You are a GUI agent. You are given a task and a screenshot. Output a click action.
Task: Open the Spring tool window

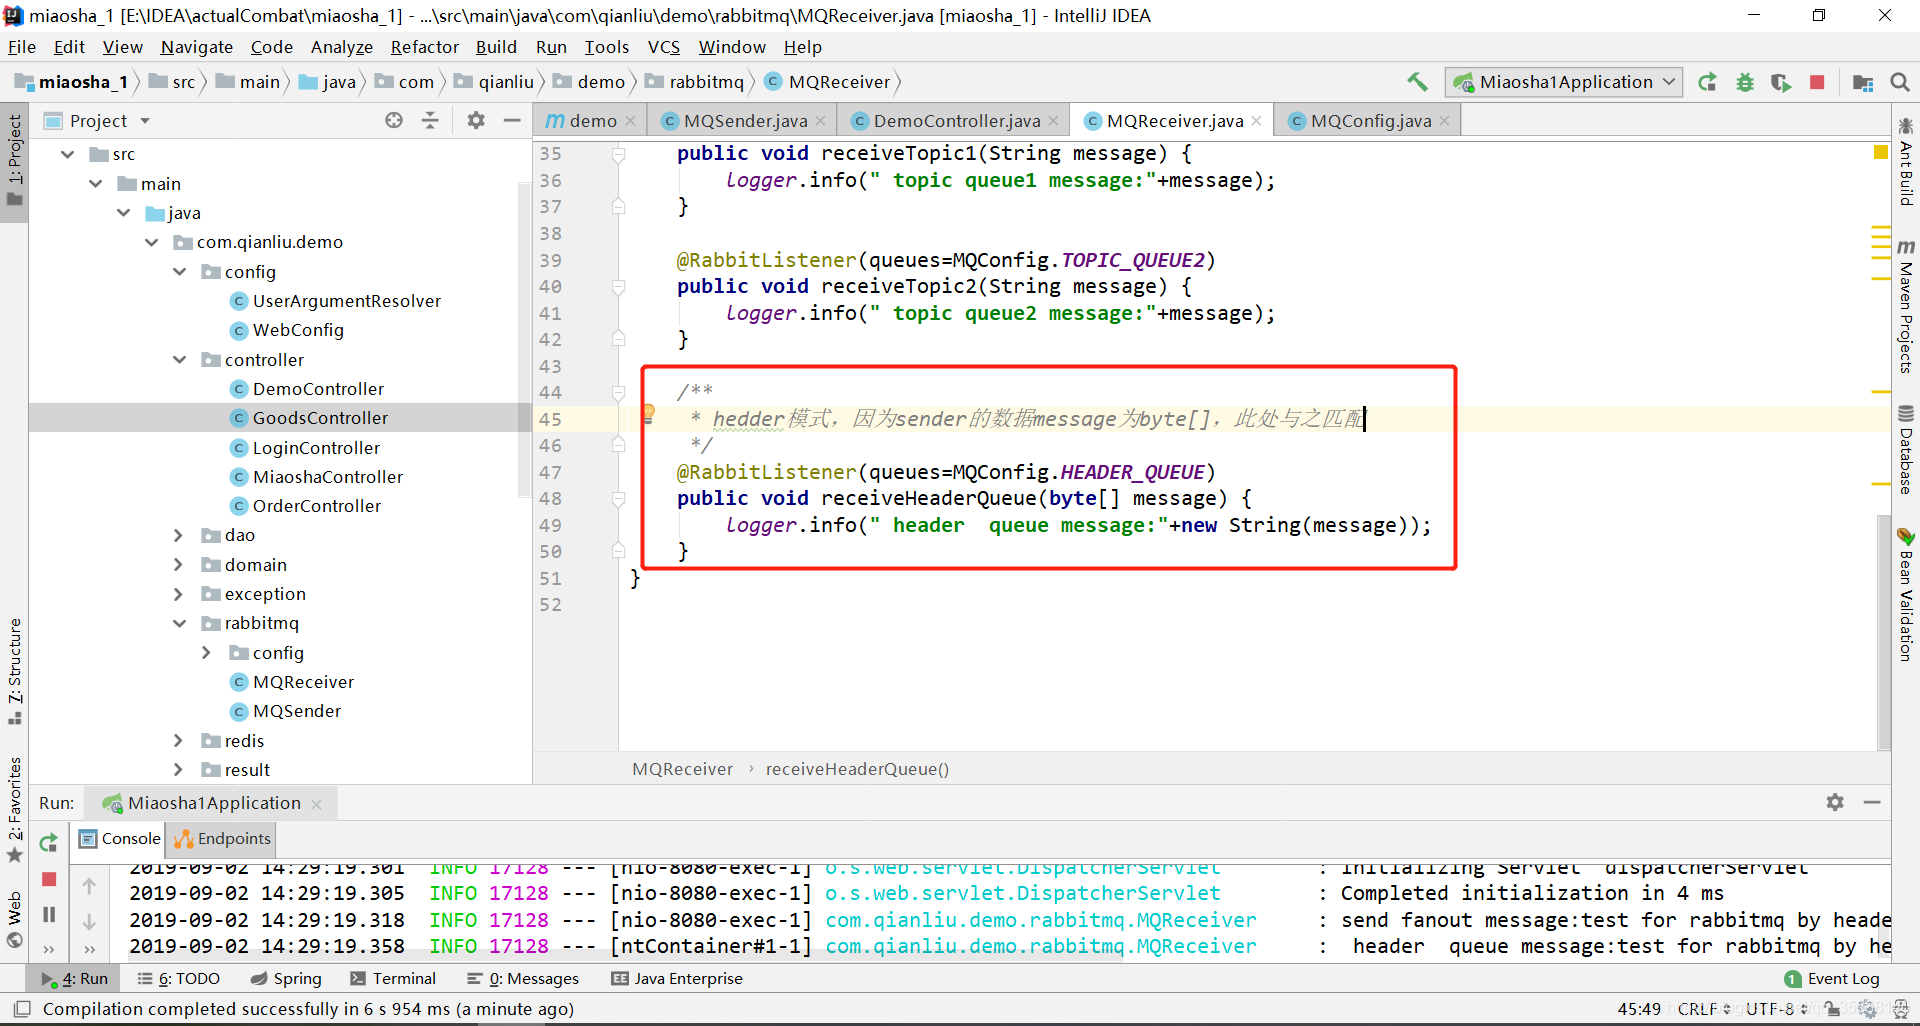click(286, 979)
